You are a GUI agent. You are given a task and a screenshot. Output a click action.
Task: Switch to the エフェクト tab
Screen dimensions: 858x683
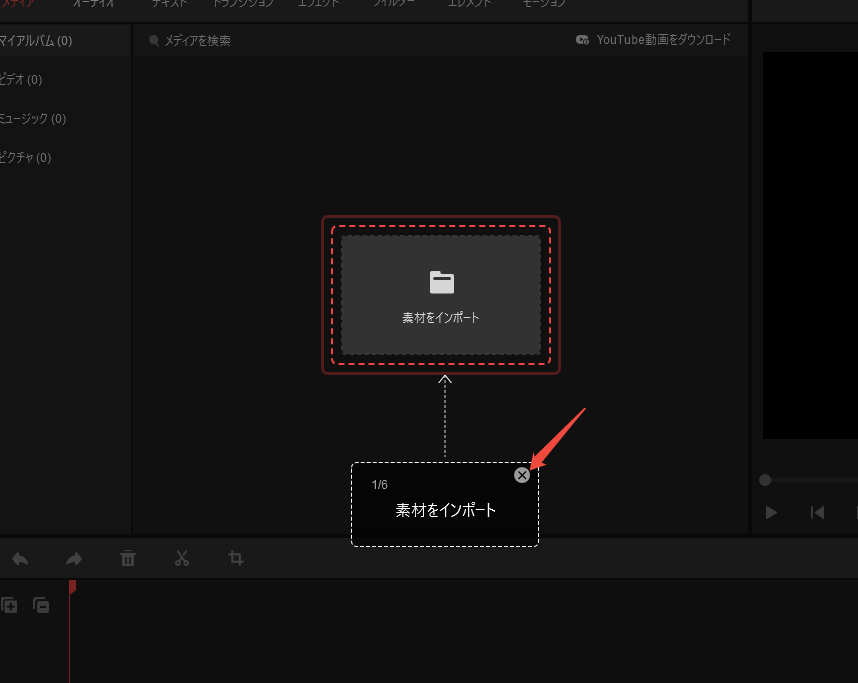tap(318, 3)
